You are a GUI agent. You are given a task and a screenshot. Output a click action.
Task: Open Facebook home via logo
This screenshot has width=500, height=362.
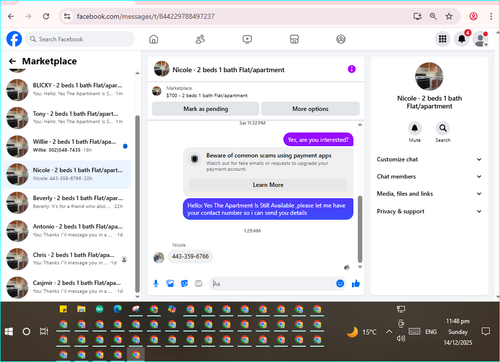[14, 39]
